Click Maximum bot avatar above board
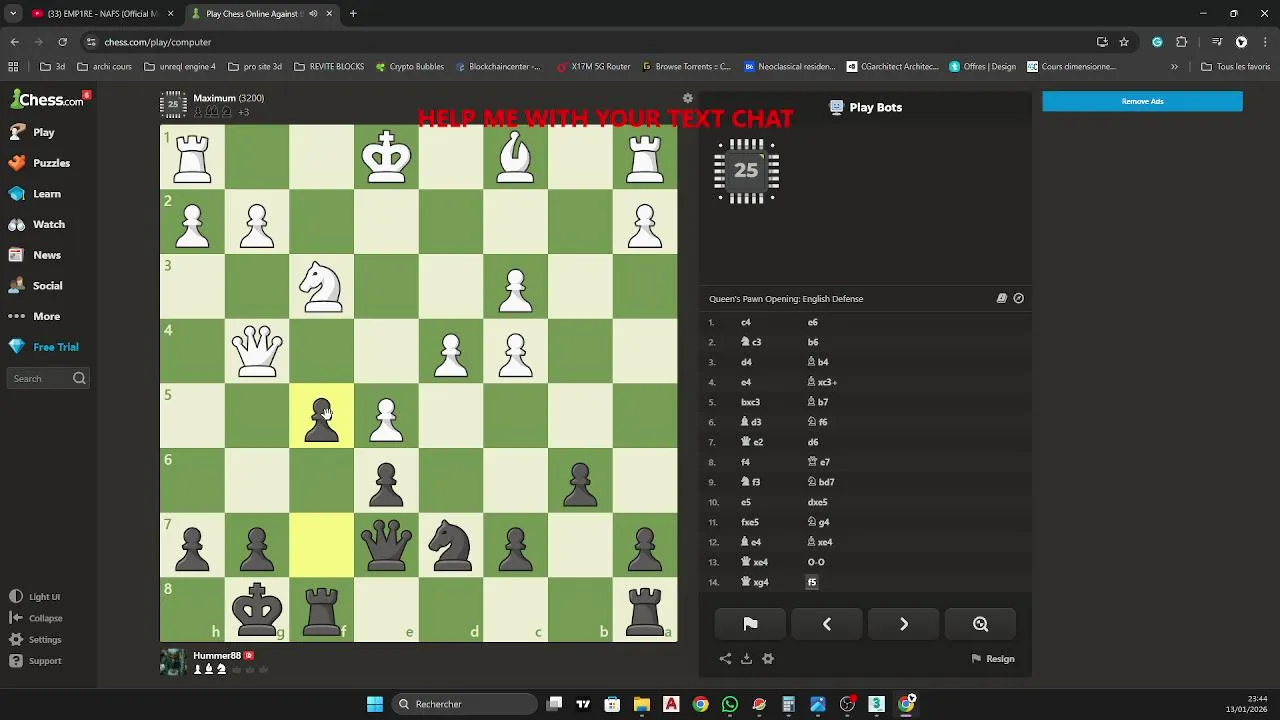The width and height of the screenshot is (1280, 720). (x=173, y=104)
